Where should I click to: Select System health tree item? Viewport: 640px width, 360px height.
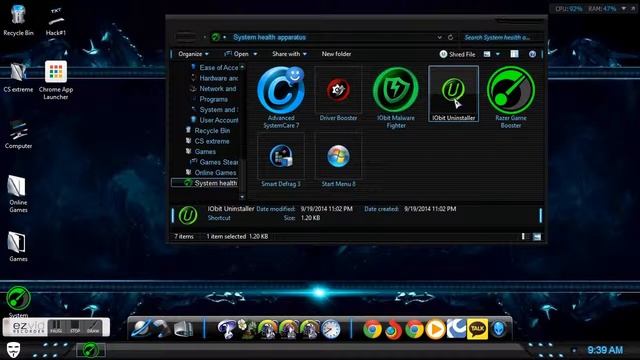(x=204, y=183)
